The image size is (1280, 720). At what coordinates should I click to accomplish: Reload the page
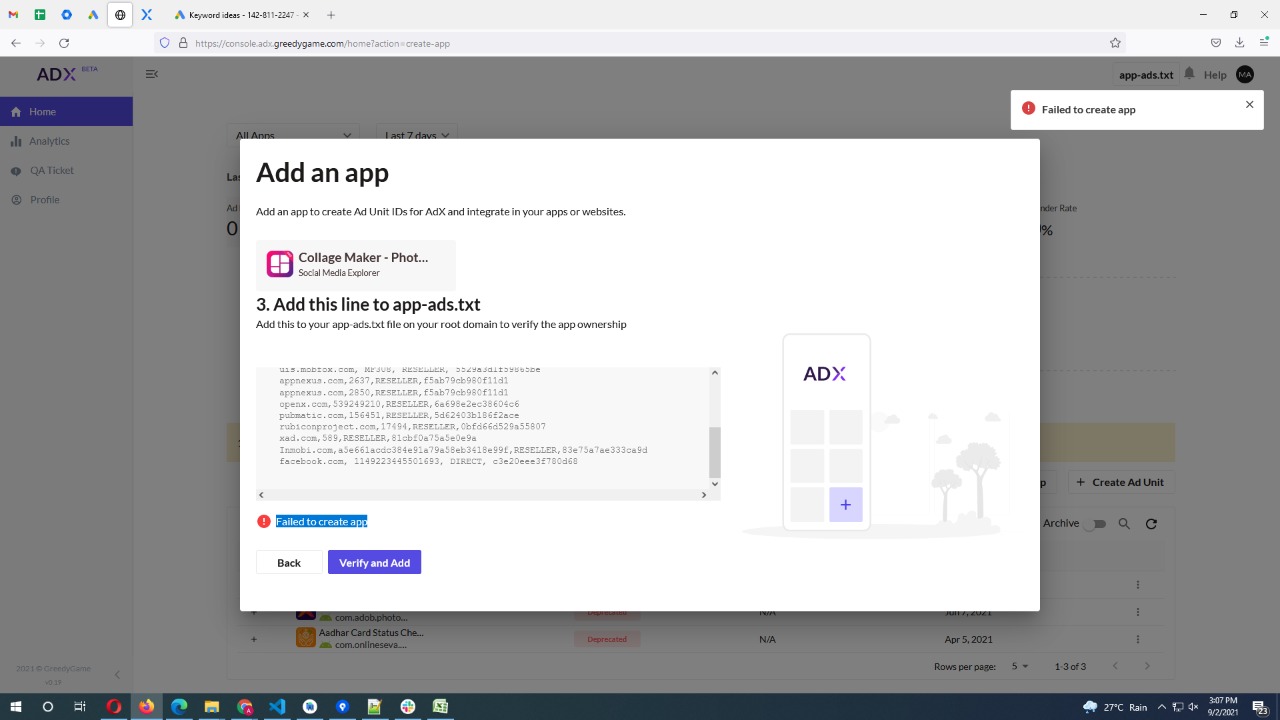(64, 43)
